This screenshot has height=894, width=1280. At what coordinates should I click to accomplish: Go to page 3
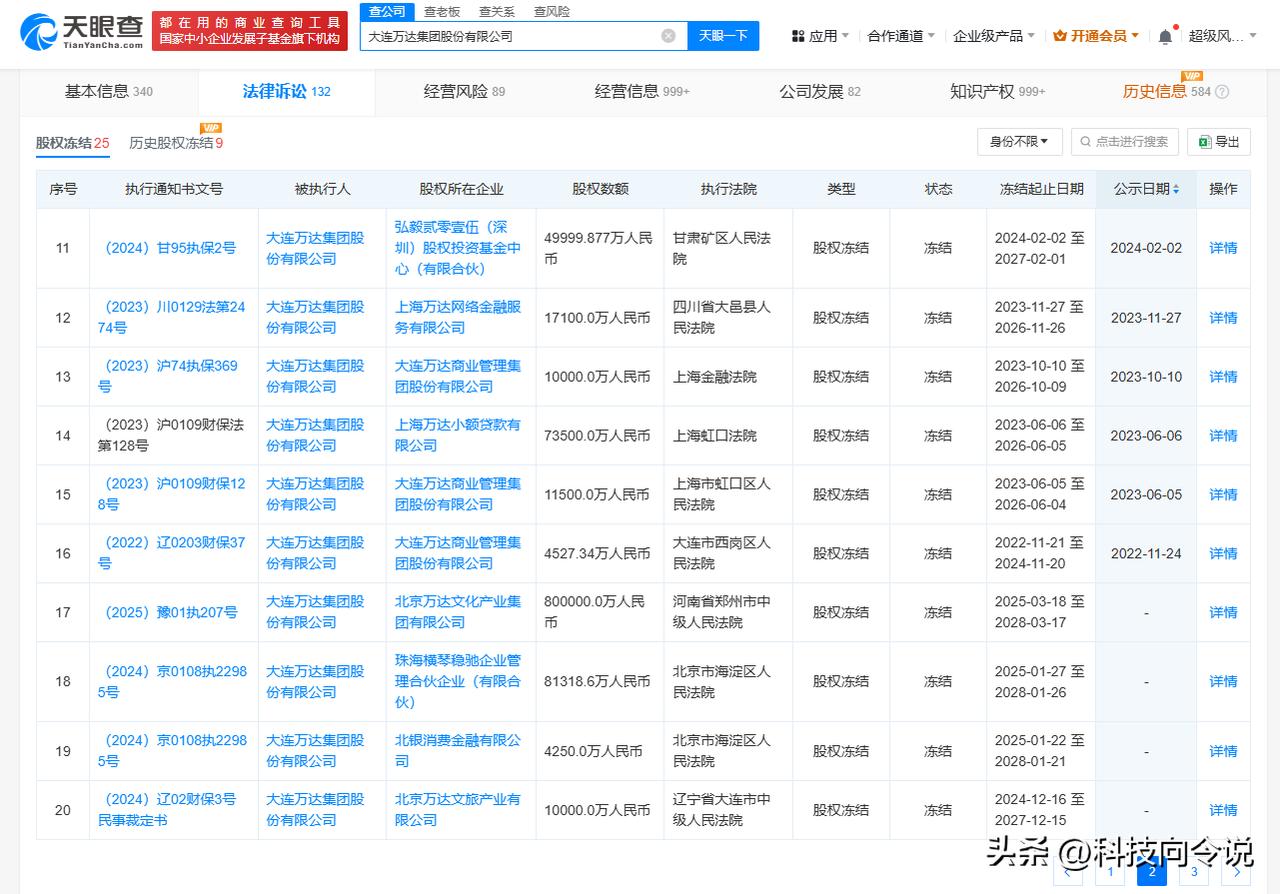click(x=1194, y=871)
